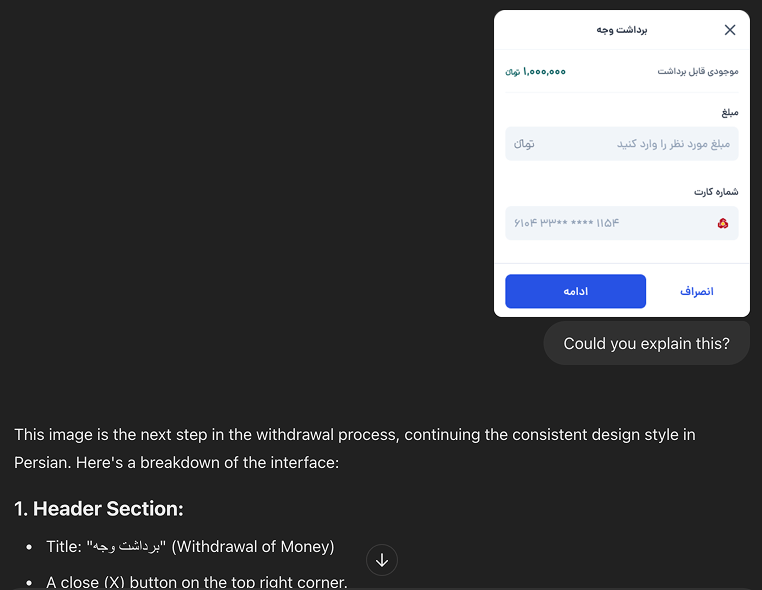Screen dimensions: 762x590
Task: Click the "Title" bullet about Withdrawal of Money
Action: [190, 547]
